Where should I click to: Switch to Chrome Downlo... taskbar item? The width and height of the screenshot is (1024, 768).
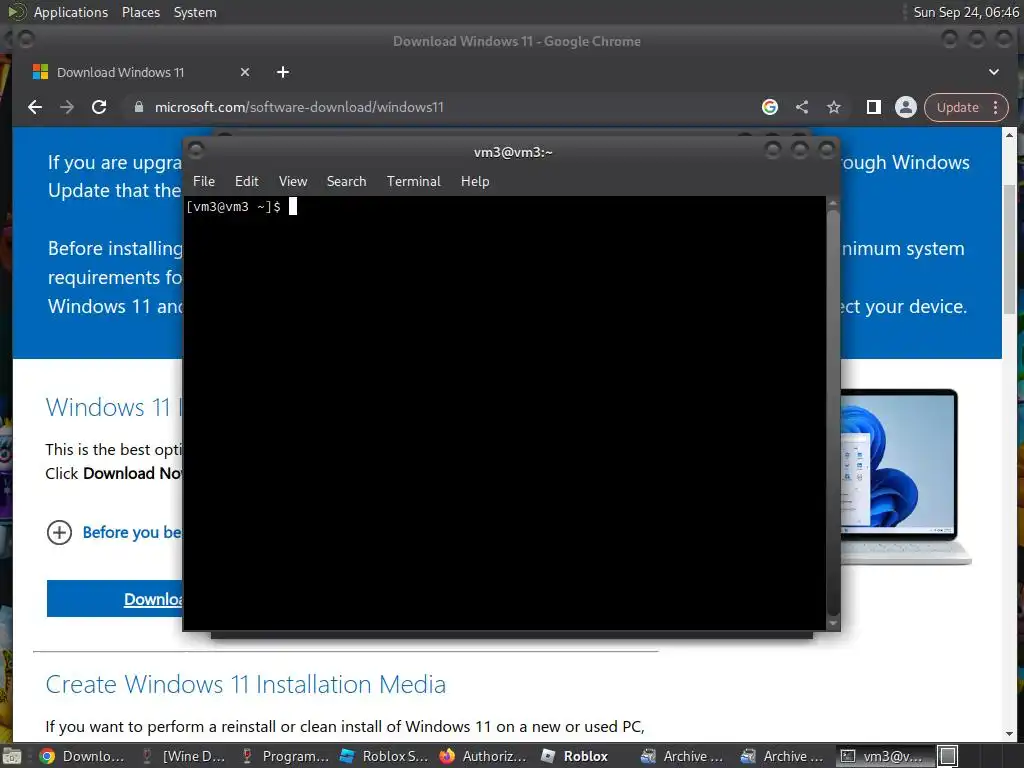82,756
